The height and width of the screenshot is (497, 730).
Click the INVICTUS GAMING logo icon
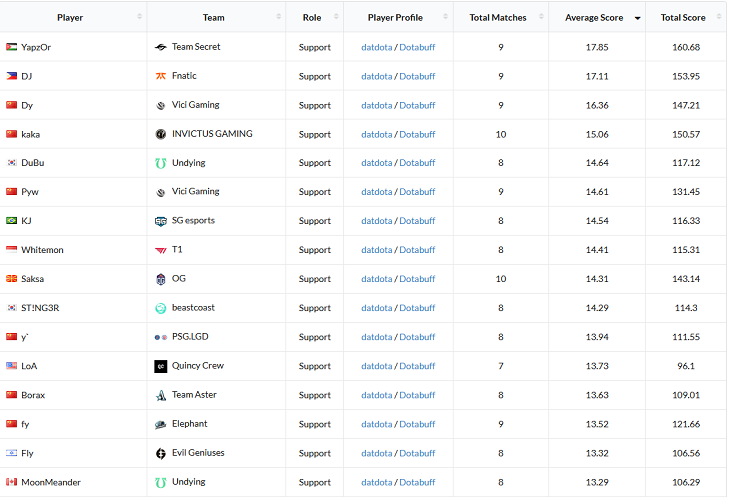tap(161, 134)
